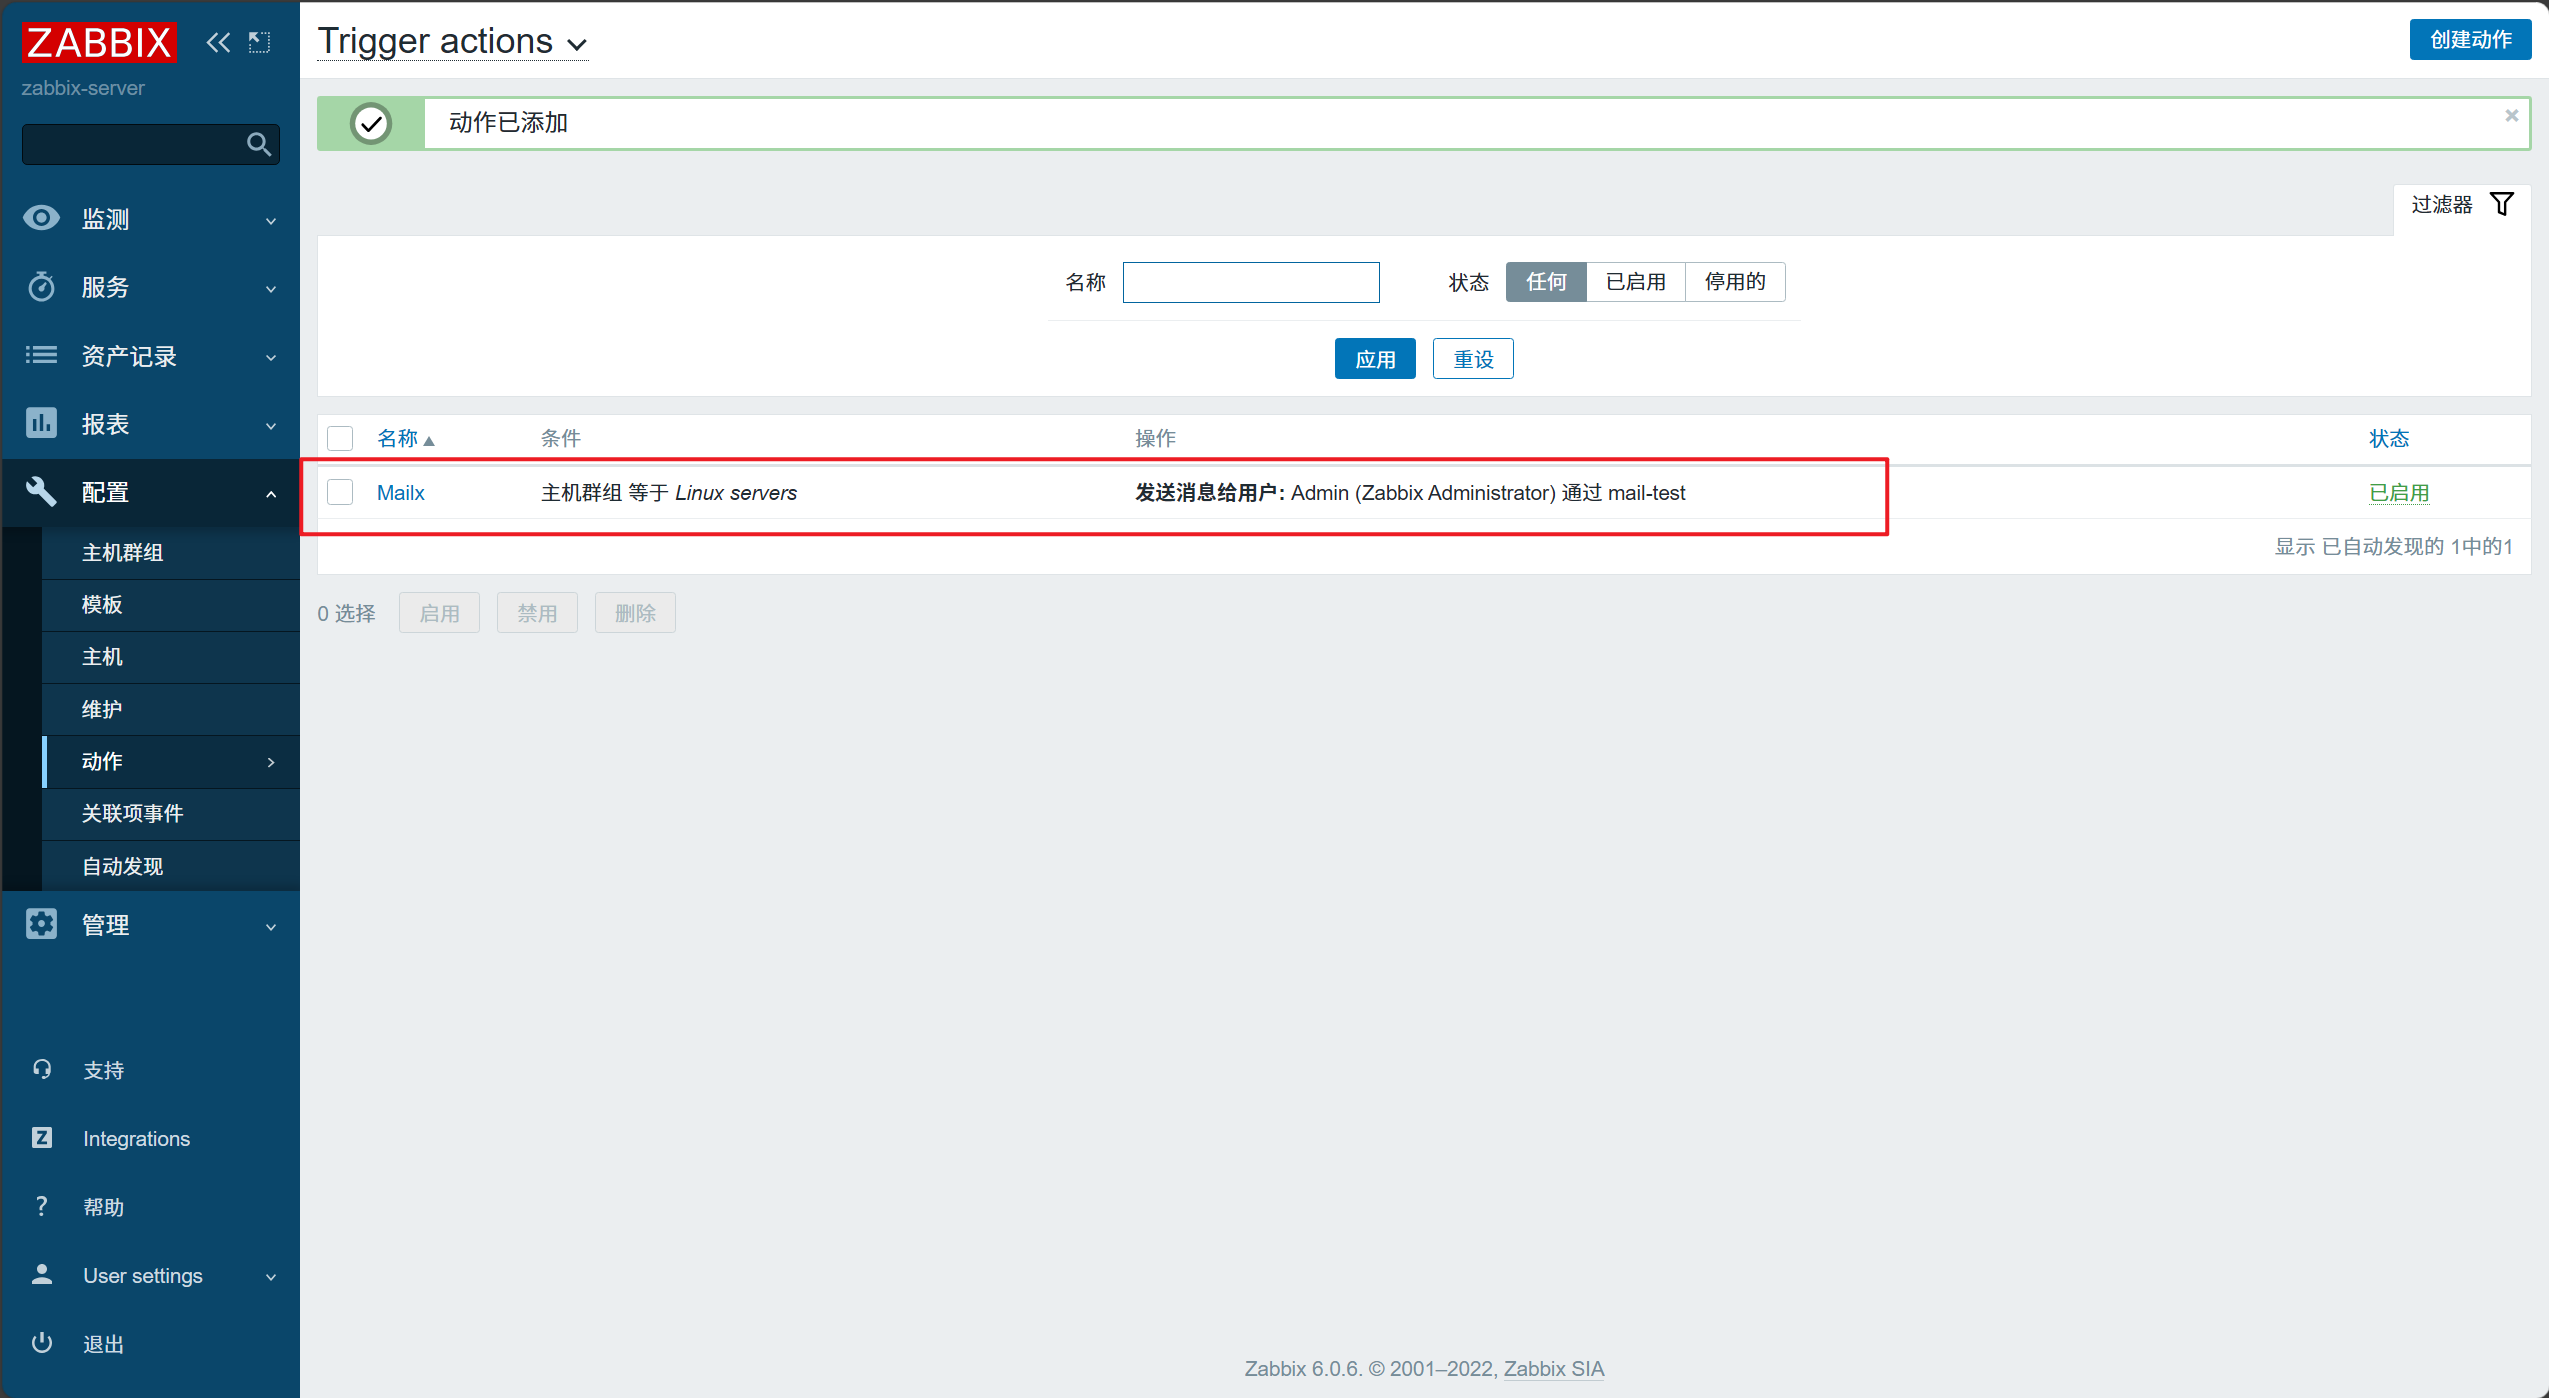The height and width of the screenshot is (1398, 2549).
Task: Open the Mailx action link
Action: [x=400, y=492]
